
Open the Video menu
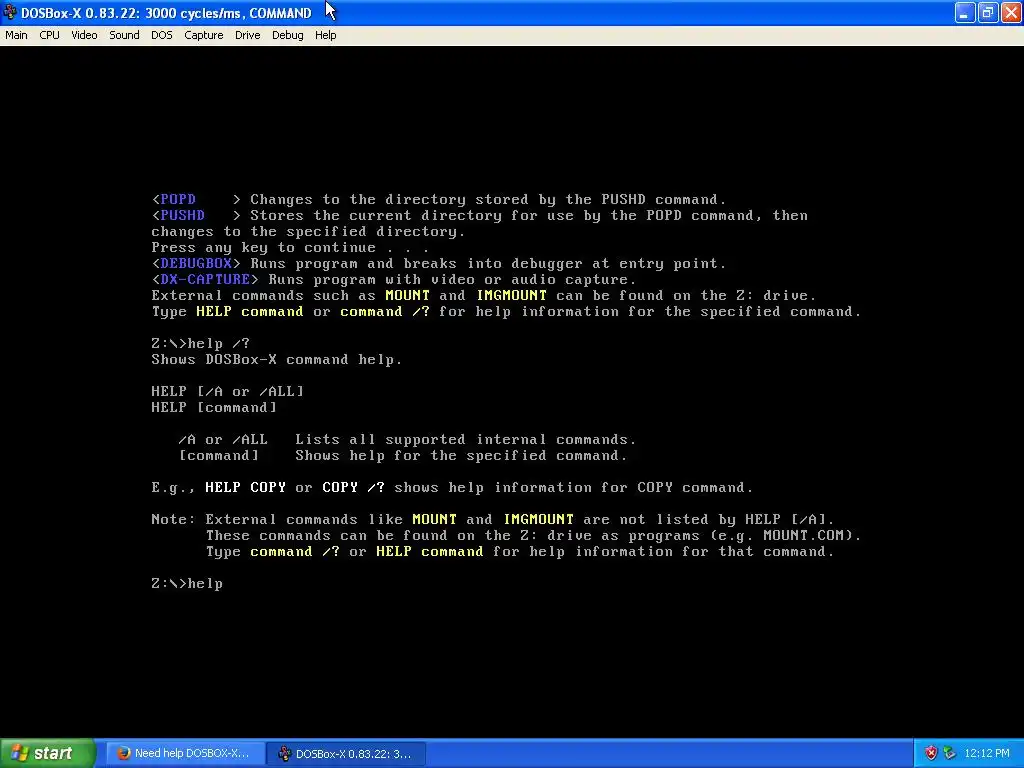pyautogui.click(x=84, y=35)
